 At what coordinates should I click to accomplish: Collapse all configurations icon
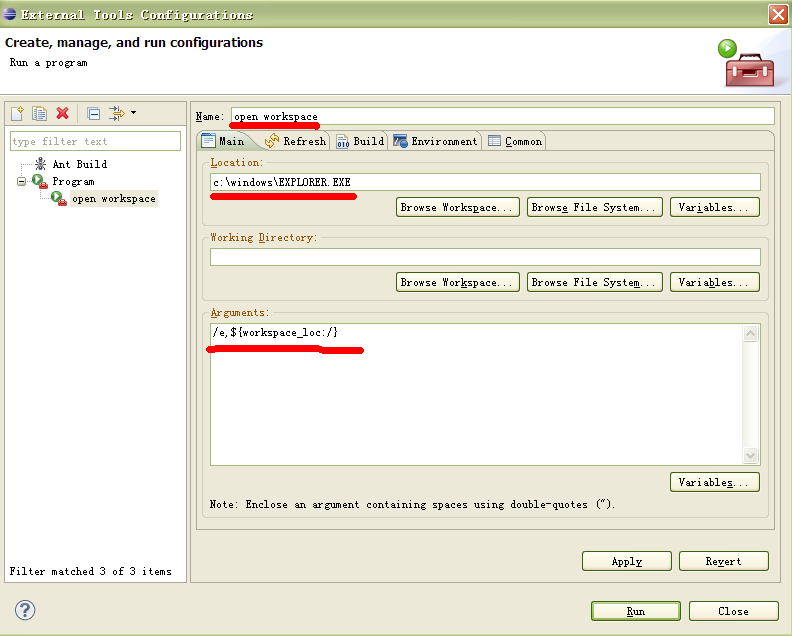point(93,113)
